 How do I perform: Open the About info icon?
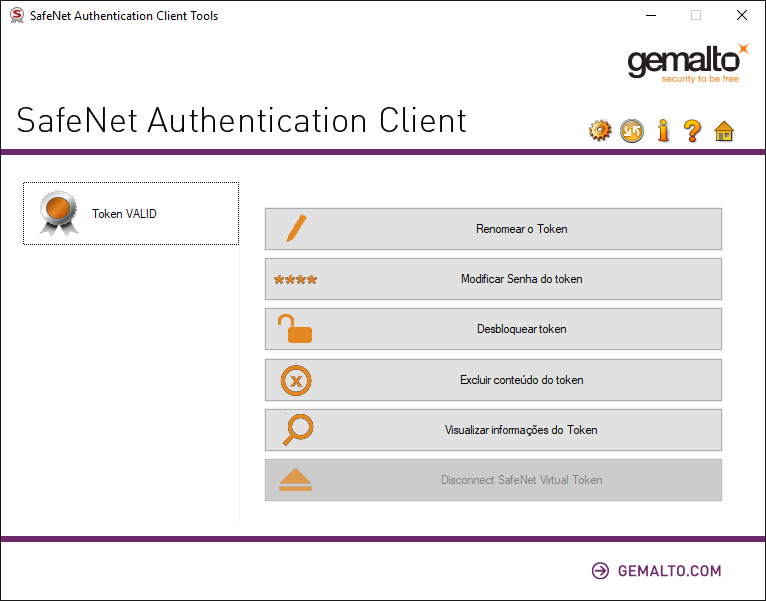tap(662, 131)
